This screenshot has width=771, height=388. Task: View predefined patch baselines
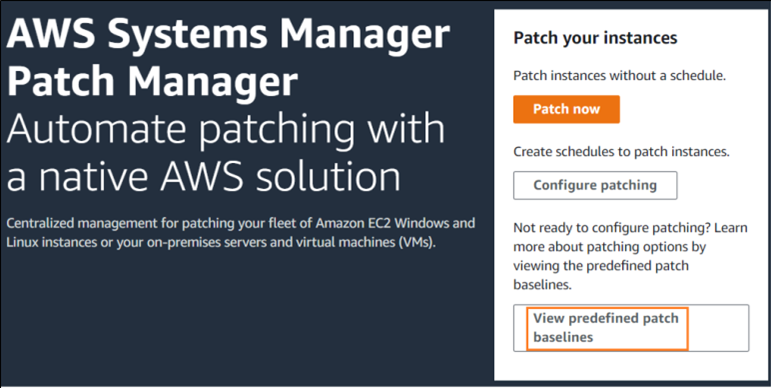pos(631,328)
